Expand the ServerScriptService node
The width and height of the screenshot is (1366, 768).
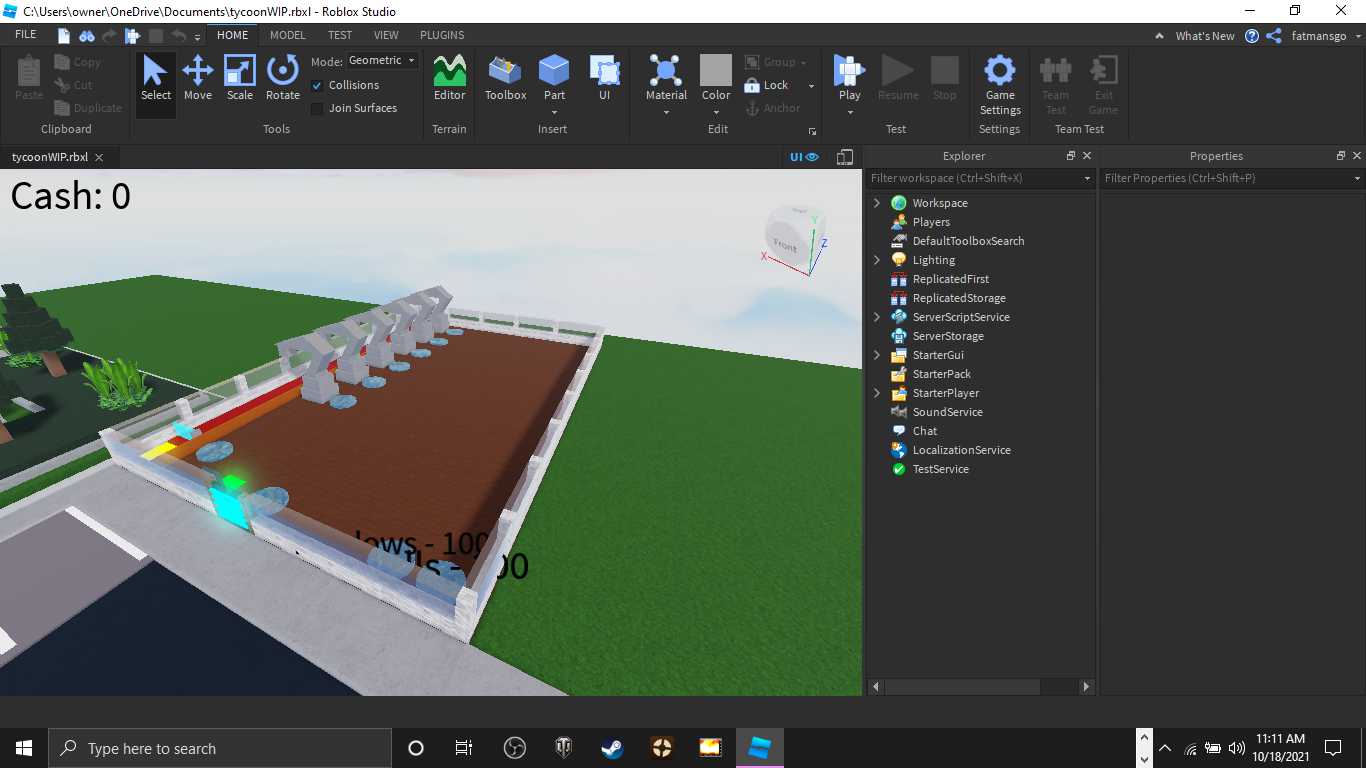(877, 317)
